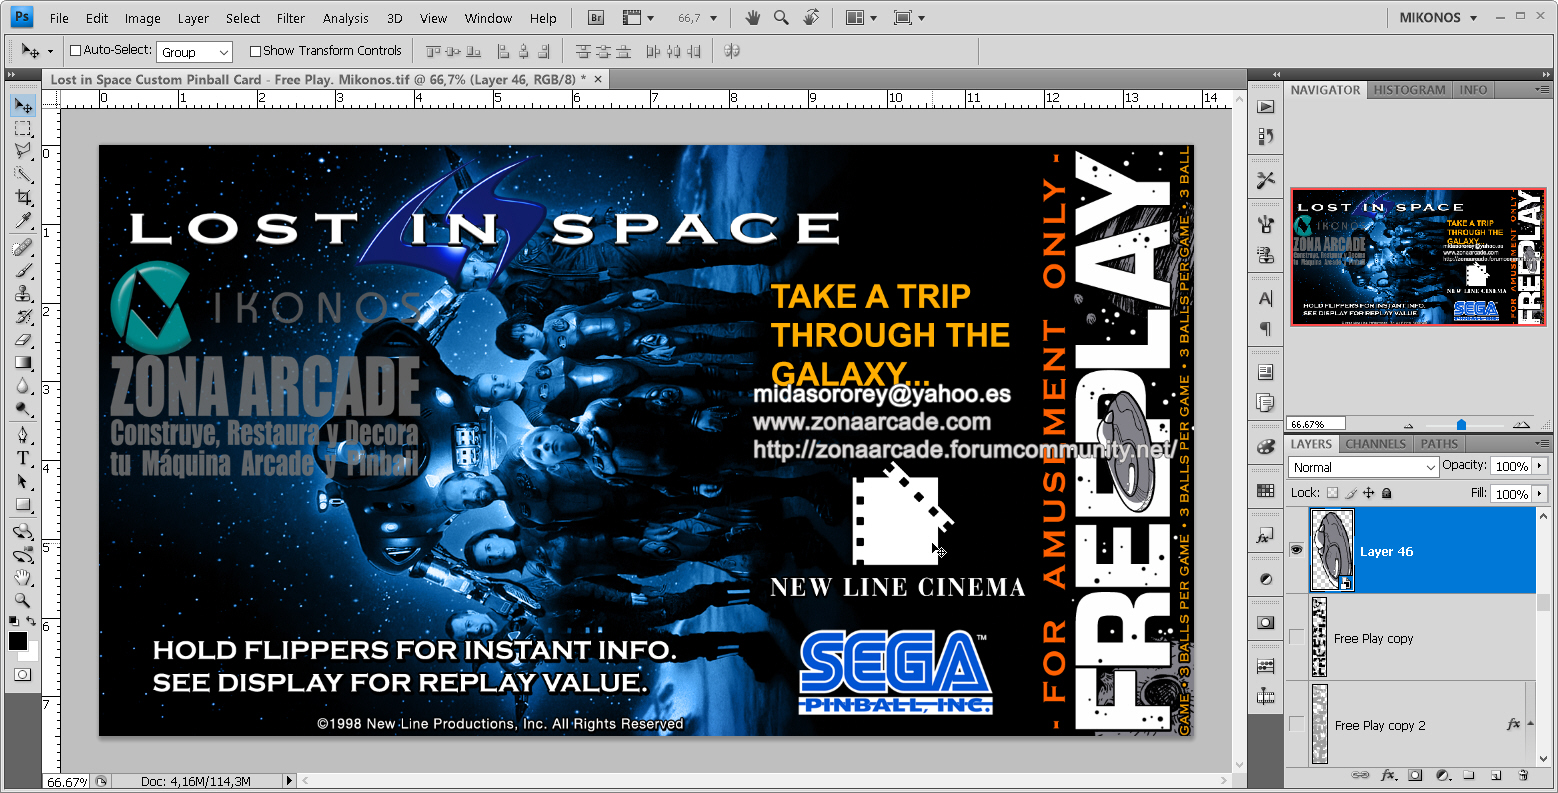Open the Paragraph panel icon
Image resolution: width=1558 pixels, height=793 pixels.
point(1266,328)
